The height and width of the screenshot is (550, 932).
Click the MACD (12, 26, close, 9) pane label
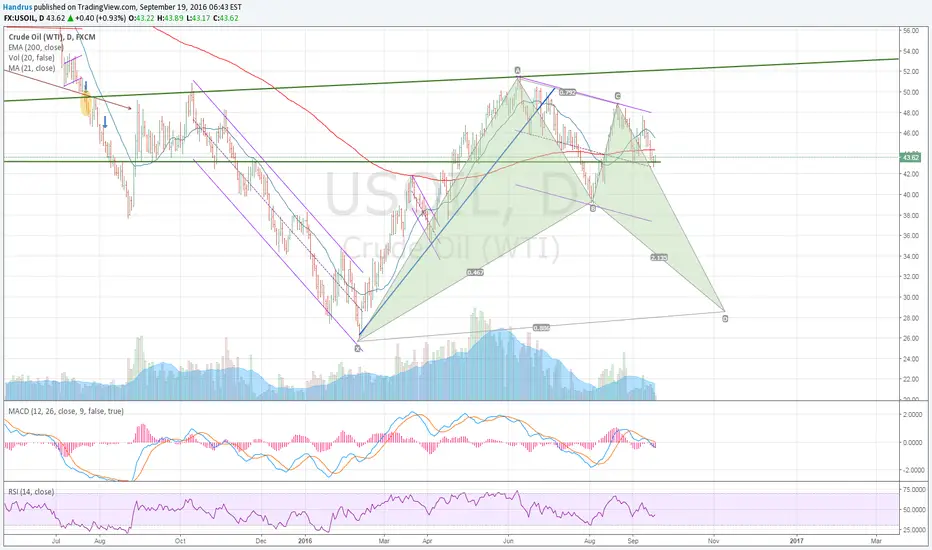[66, 411]
